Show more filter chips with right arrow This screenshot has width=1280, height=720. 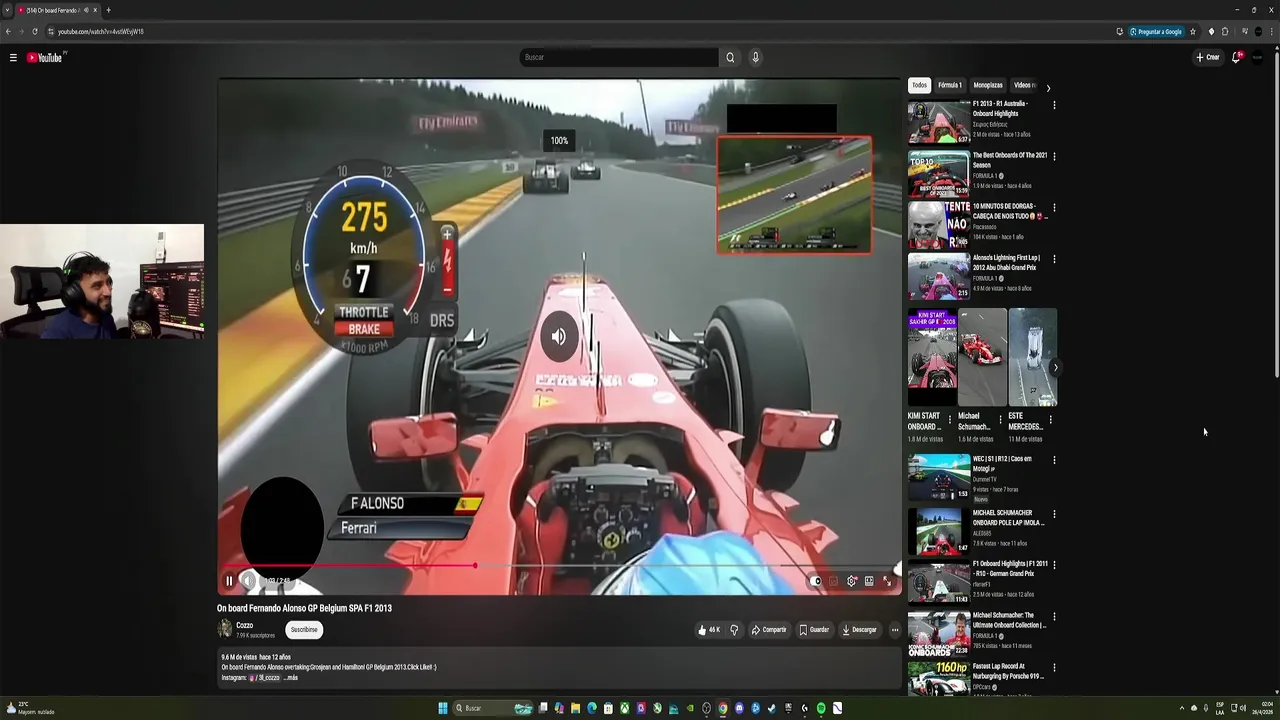pyautogui.click(x=1048, y=87)
